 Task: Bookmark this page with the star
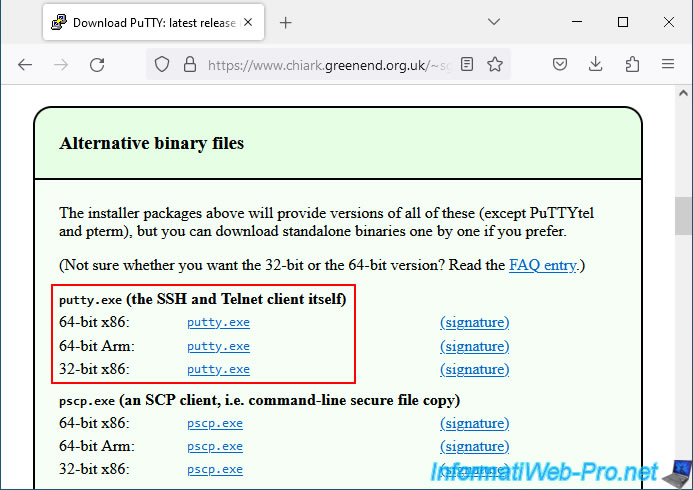(495, 65)
